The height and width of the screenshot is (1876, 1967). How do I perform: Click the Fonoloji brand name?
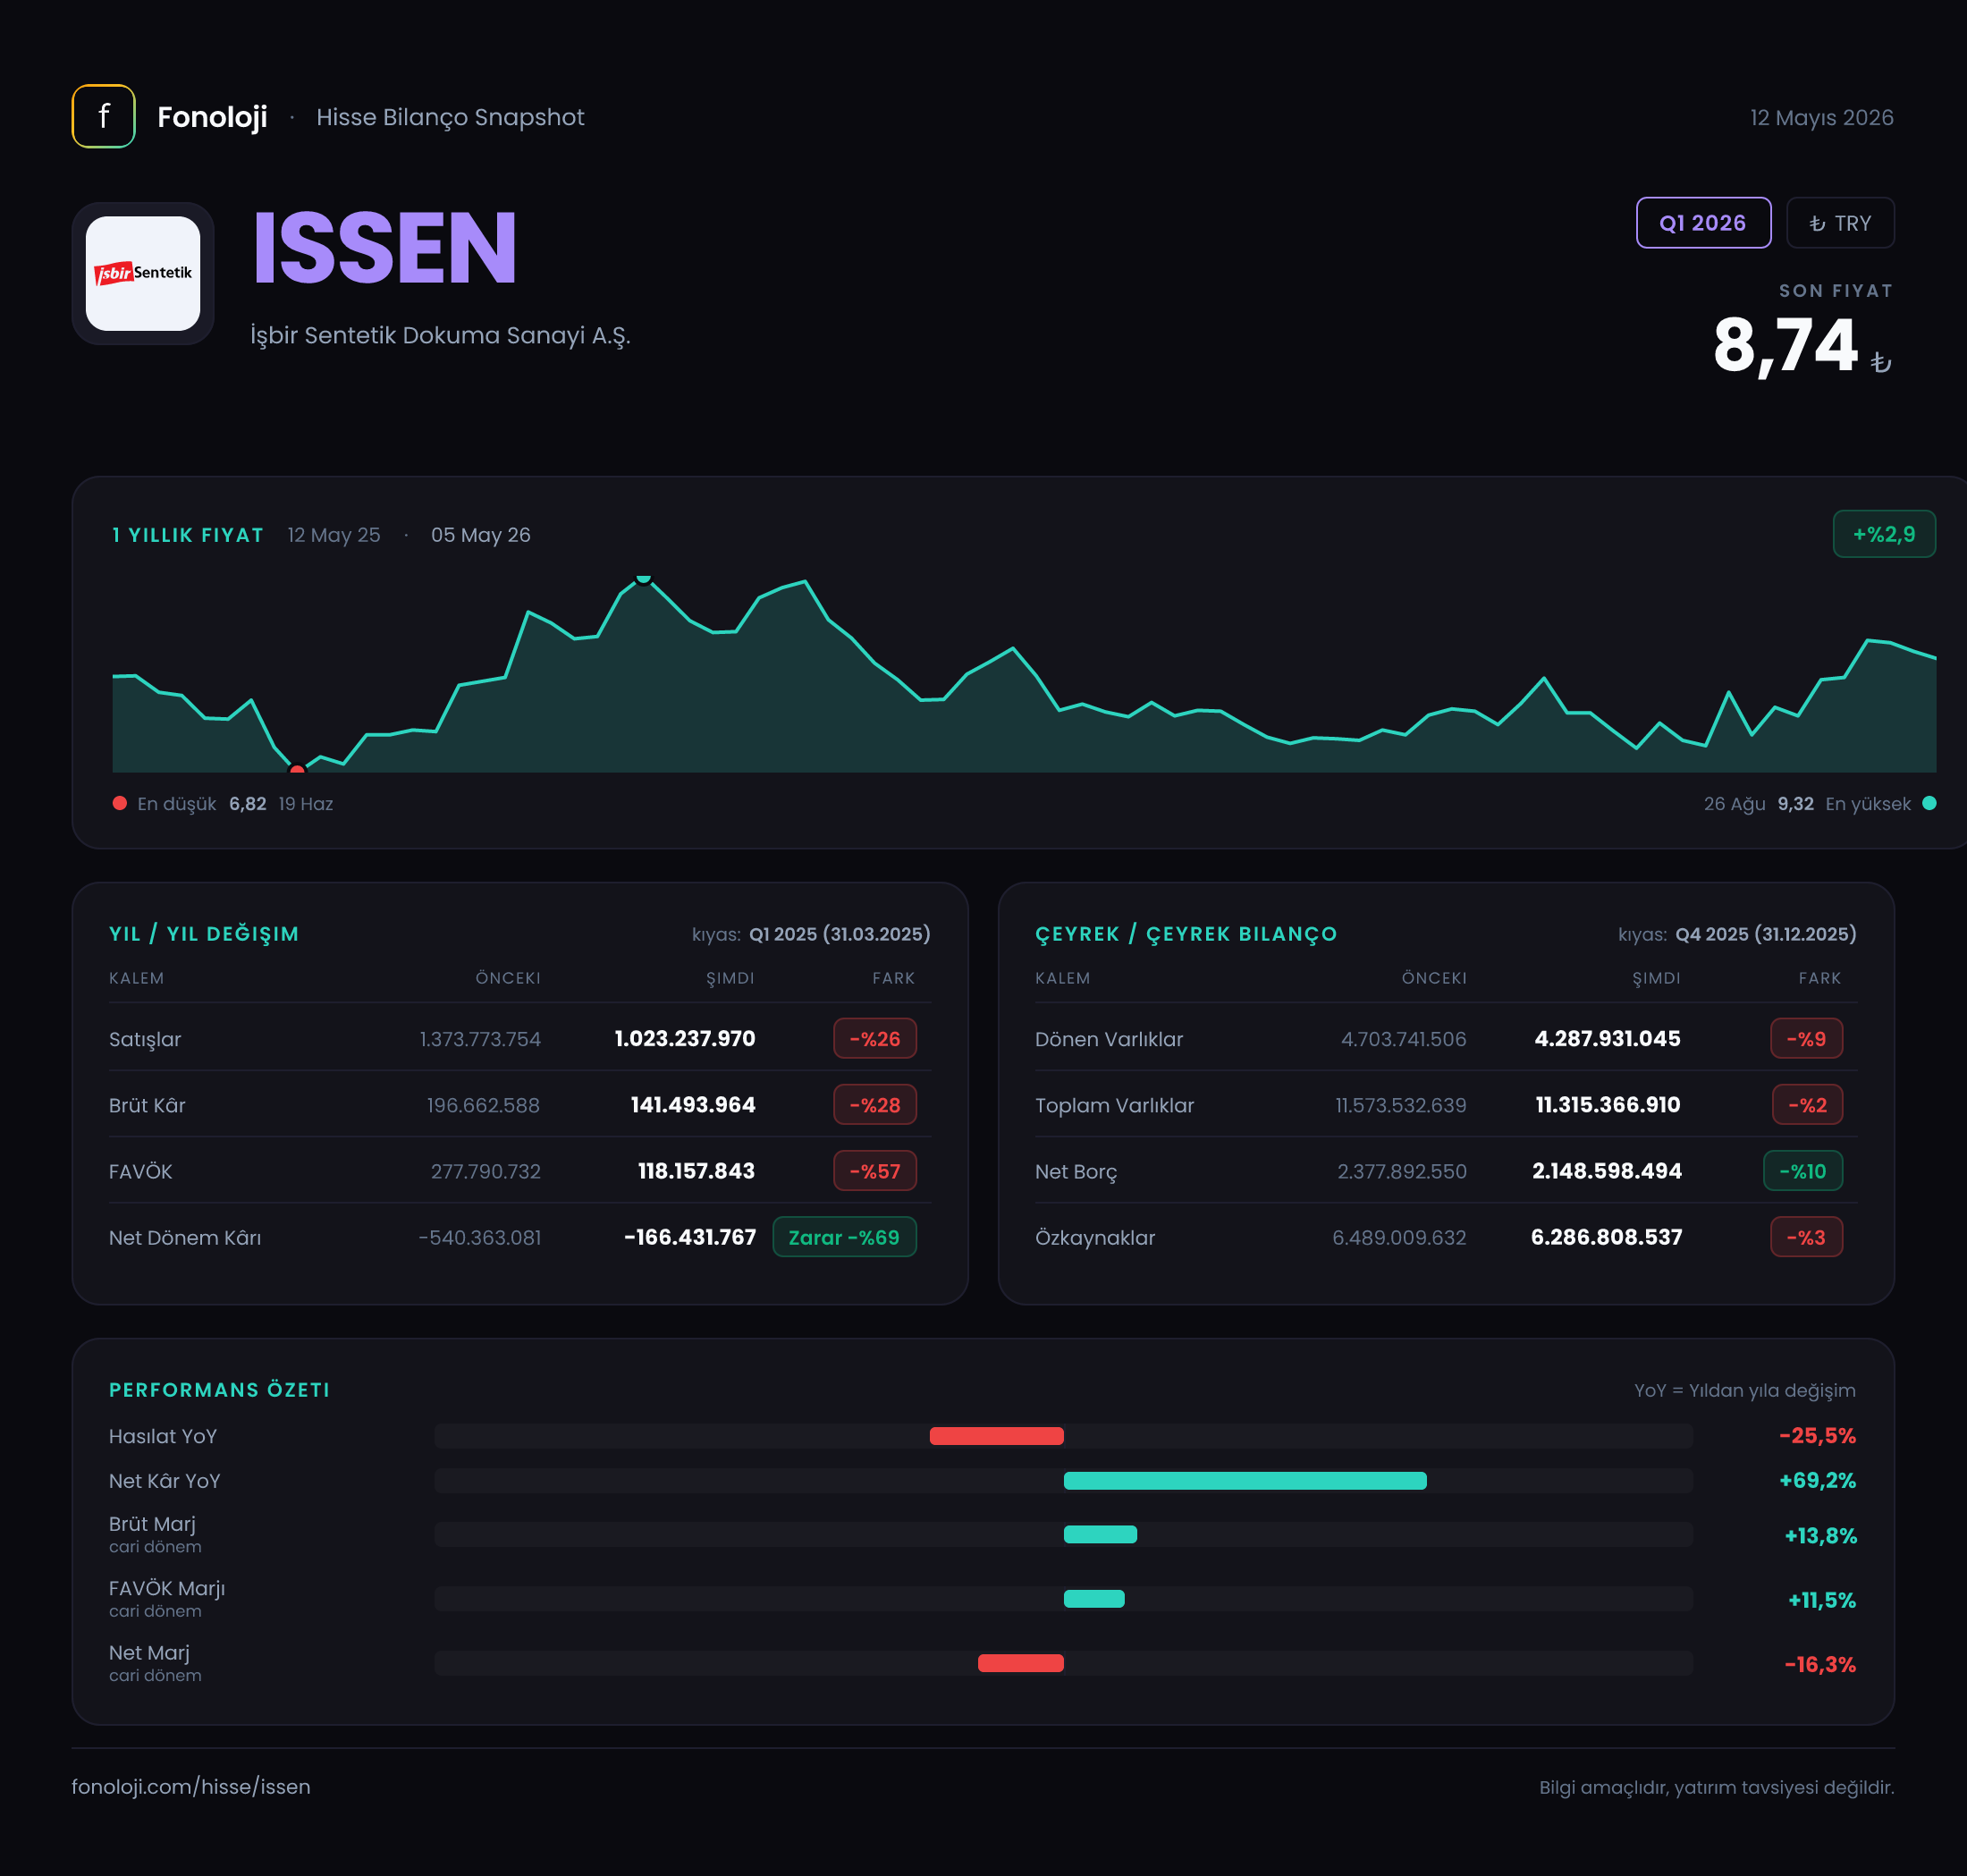tap(212, 117)
